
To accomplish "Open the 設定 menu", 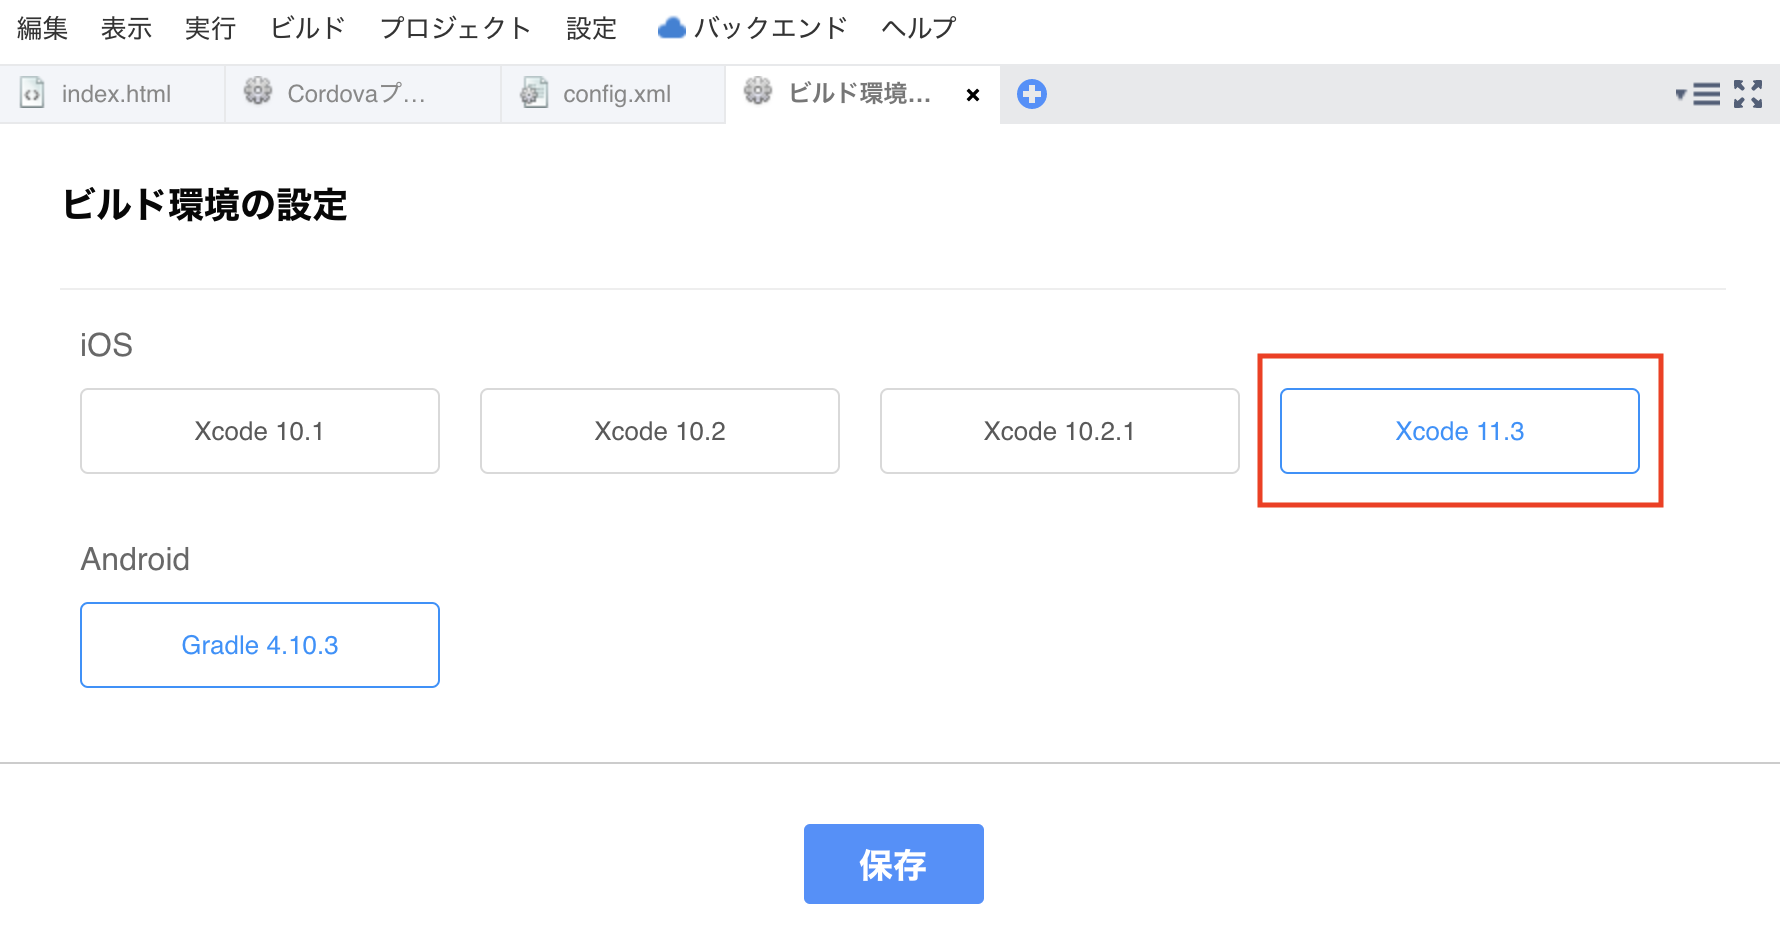I will pos(591,28).
